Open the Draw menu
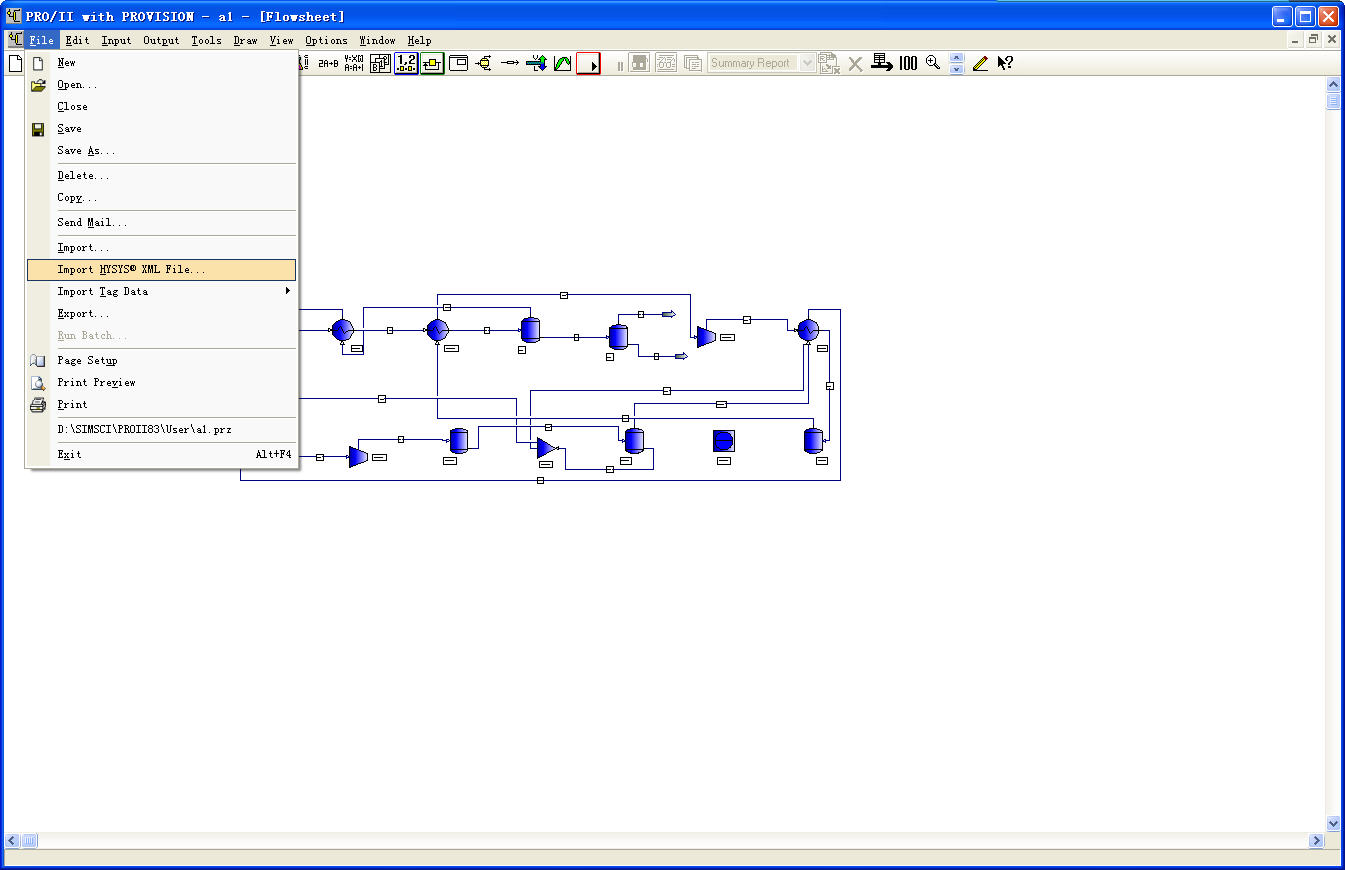Image resolution: width=1345 pixels, height=870 pixels. coord(245,41)
